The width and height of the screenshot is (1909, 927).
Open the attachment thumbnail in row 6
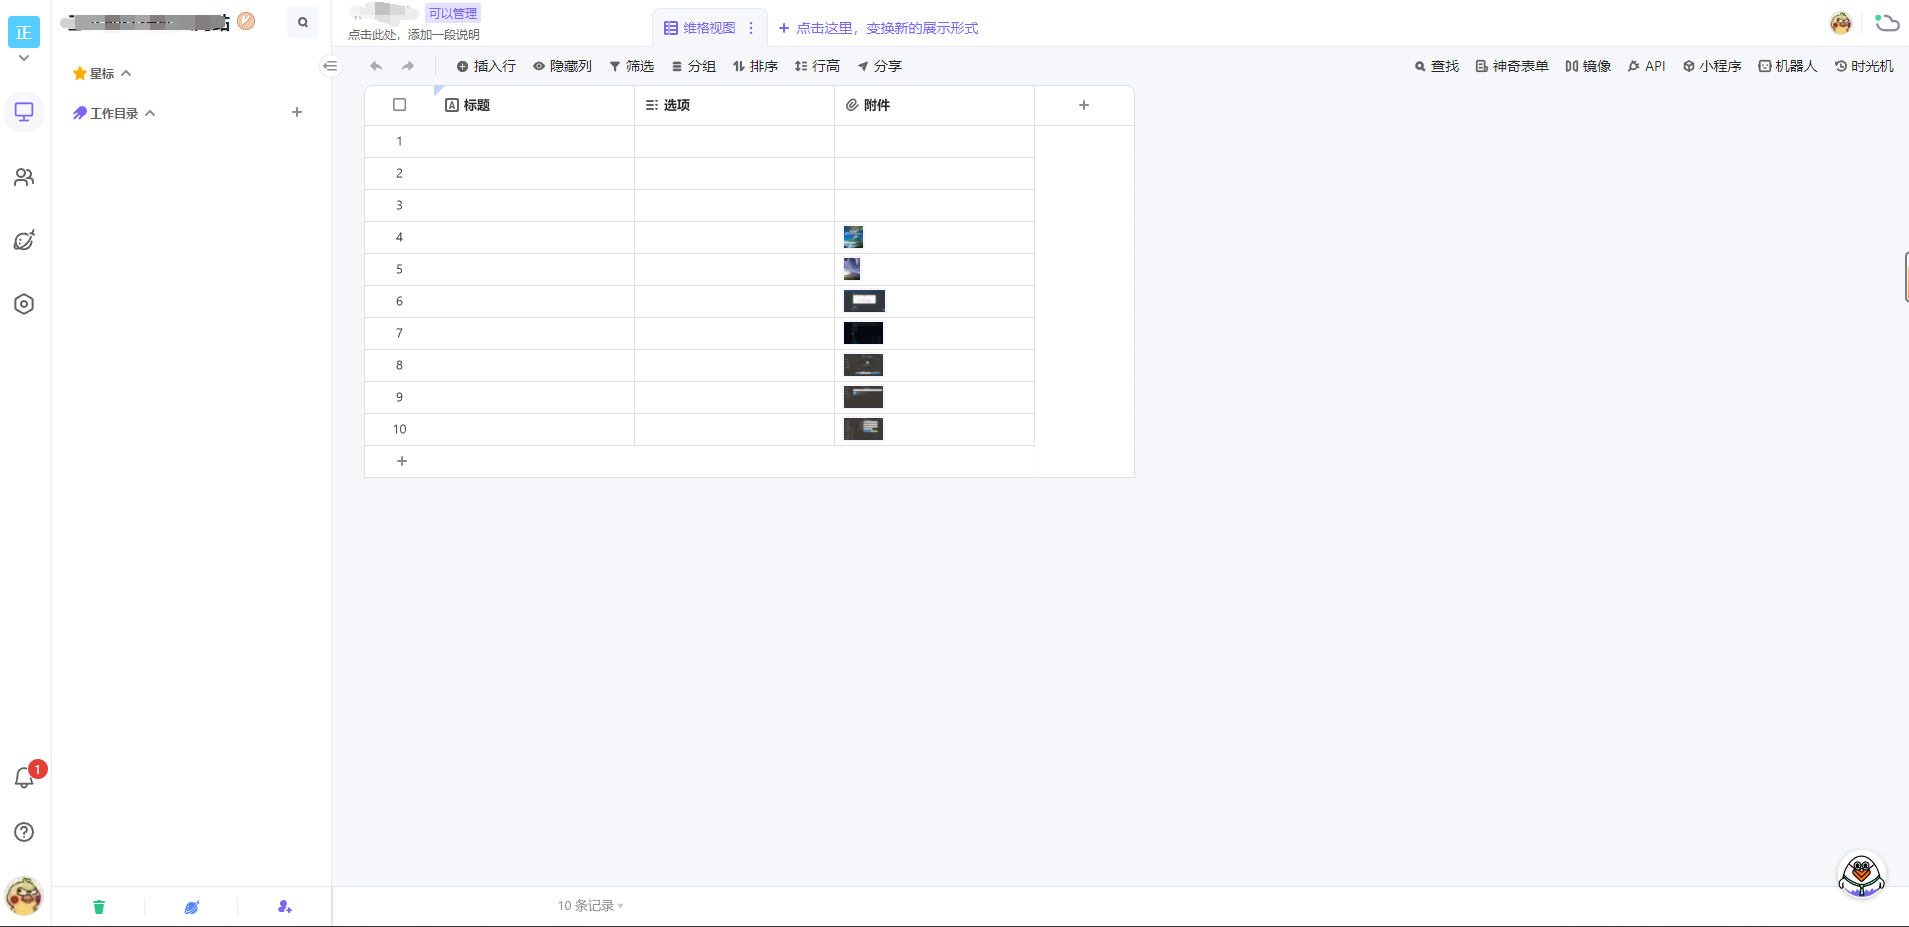[x=864, y=301]
